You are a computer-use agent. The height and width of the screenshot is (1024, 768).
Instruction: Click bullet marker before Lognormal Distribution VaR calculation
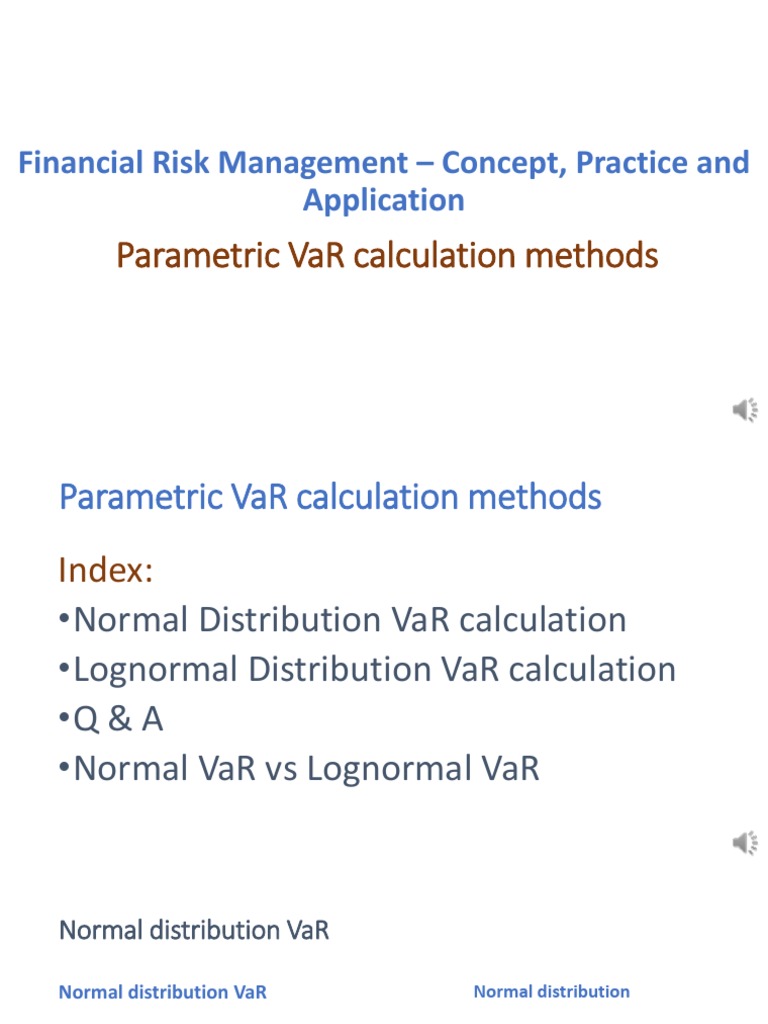coord(64,669)
